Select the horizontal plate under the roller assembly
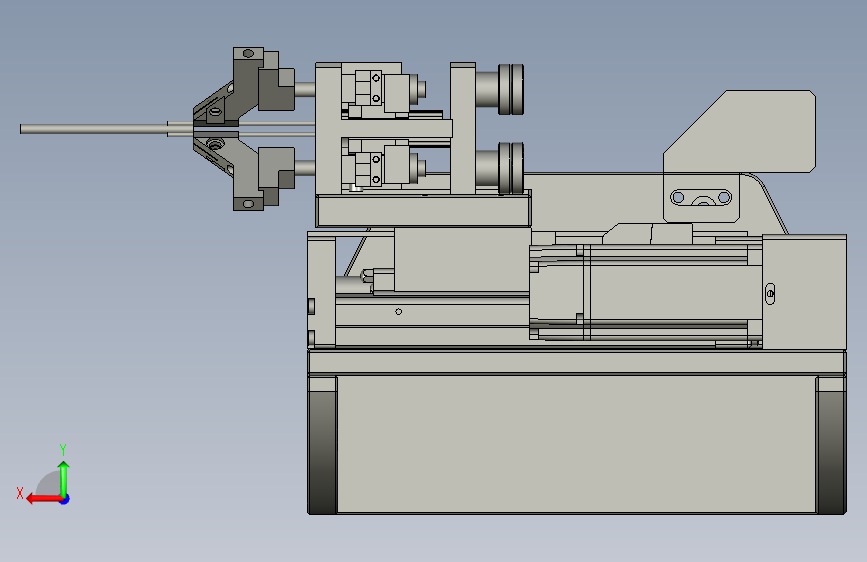The width and height of the screenshot is (867, 562). [424, 210]
